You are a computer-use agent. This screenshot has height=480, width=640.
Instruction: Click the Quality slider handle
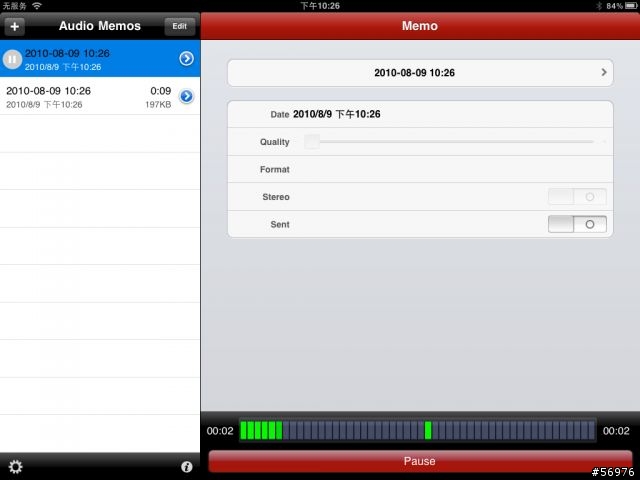[x=312, y=142]
